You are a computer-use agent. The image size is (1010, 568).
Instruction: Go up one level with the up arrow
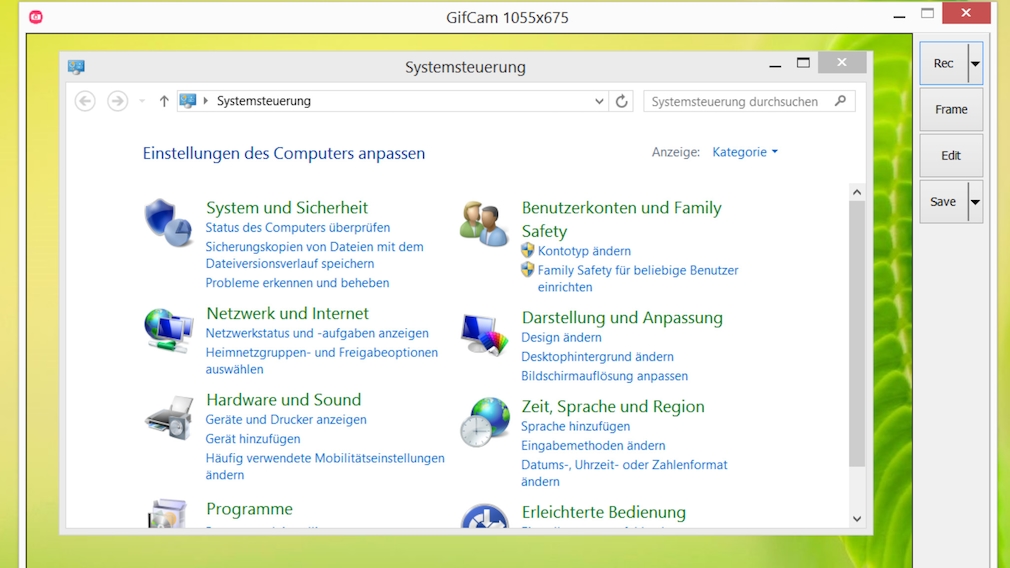pos(164,101)
